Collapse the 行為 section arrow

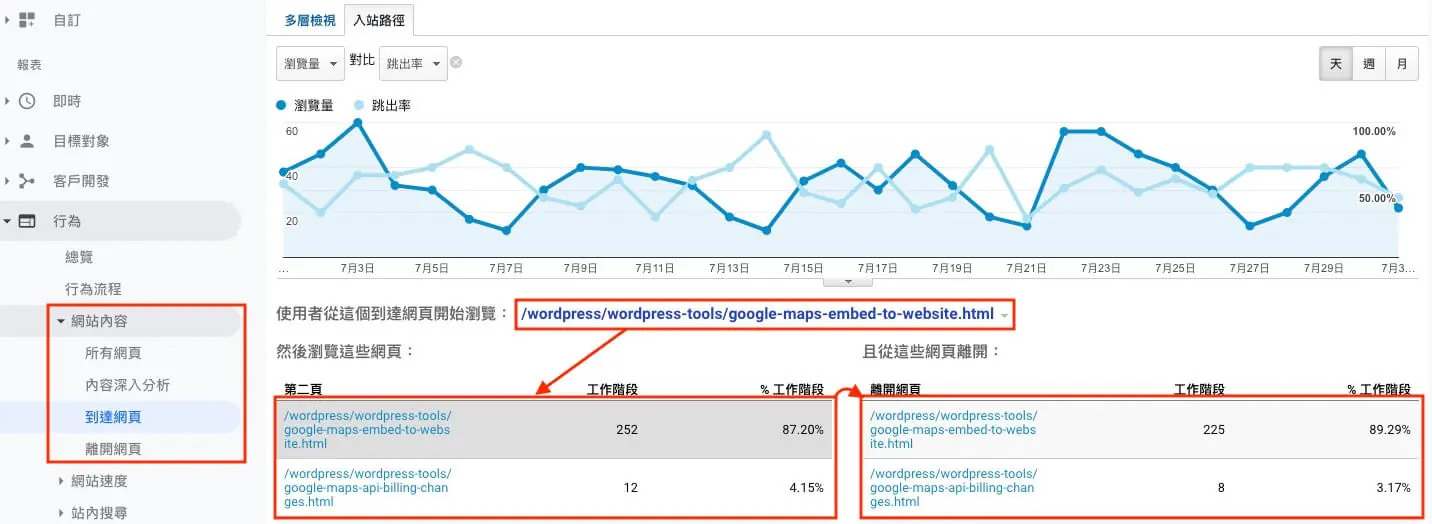[7, 221]
